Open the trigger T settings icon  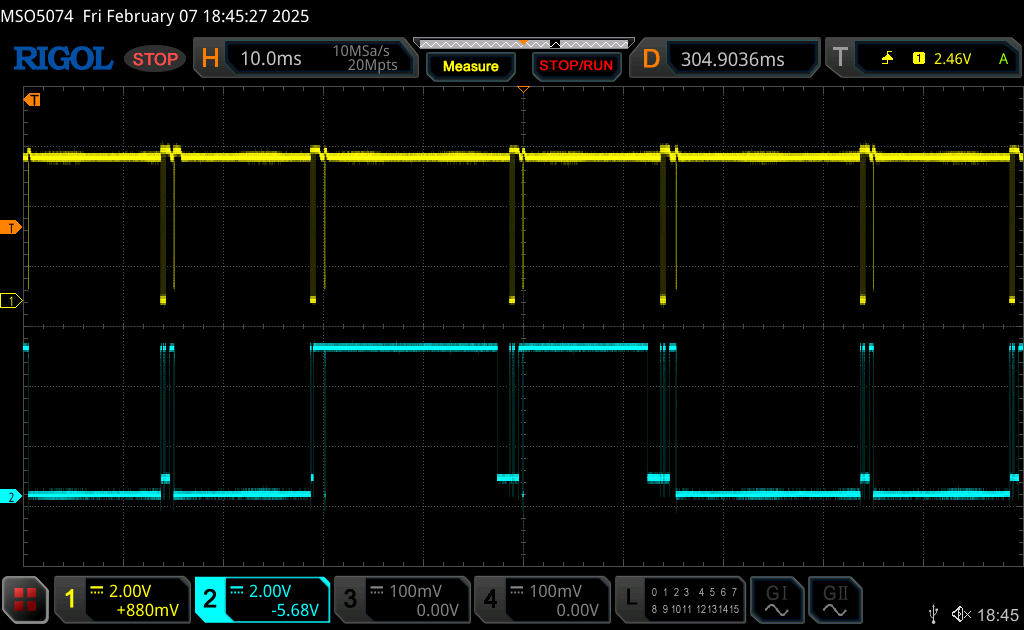coord(840,58)
